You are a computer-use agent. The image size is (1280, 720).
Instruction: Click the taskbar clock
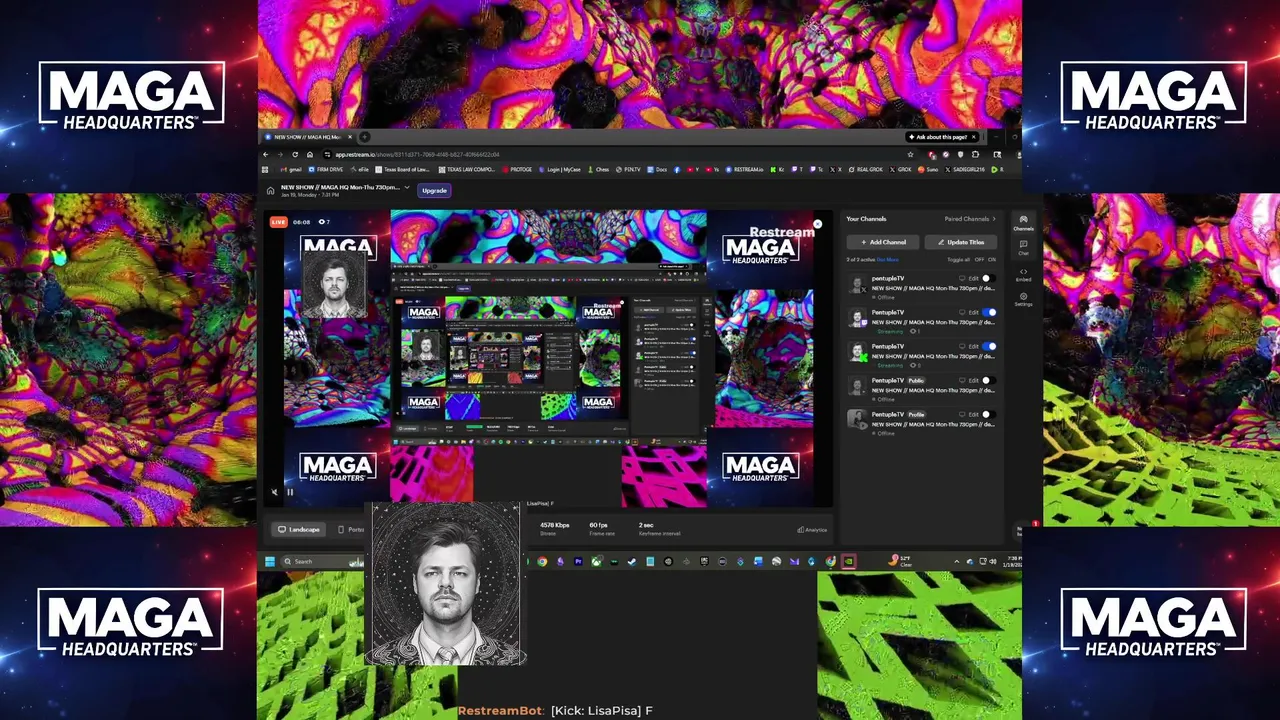[x=1011, y=561]
